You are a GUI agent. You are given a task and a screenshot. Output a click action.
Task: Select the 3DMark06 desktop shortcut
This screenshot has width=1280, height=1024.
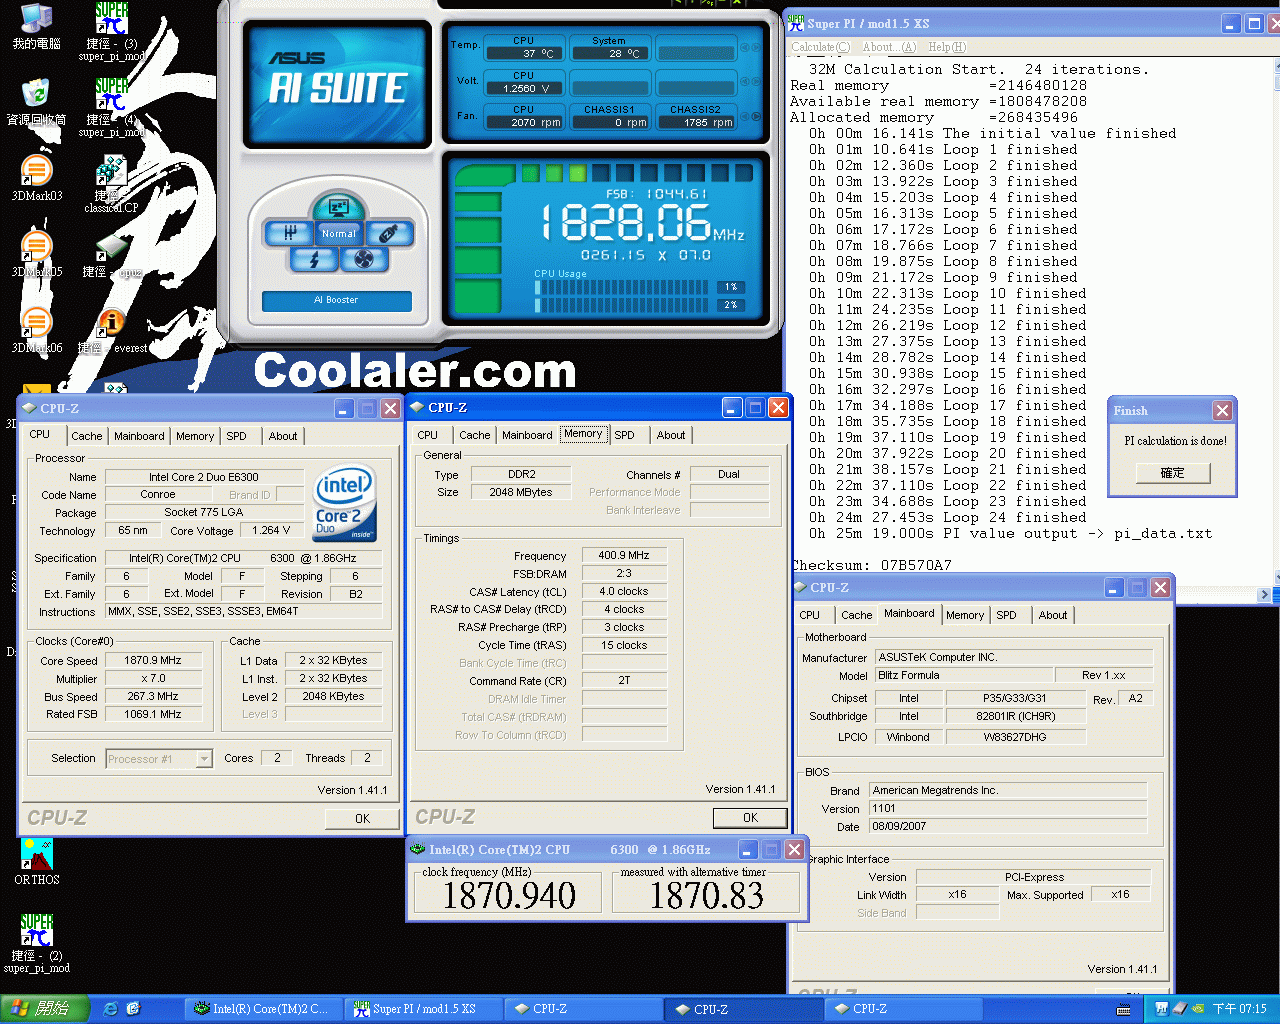(x=36, y=331)
